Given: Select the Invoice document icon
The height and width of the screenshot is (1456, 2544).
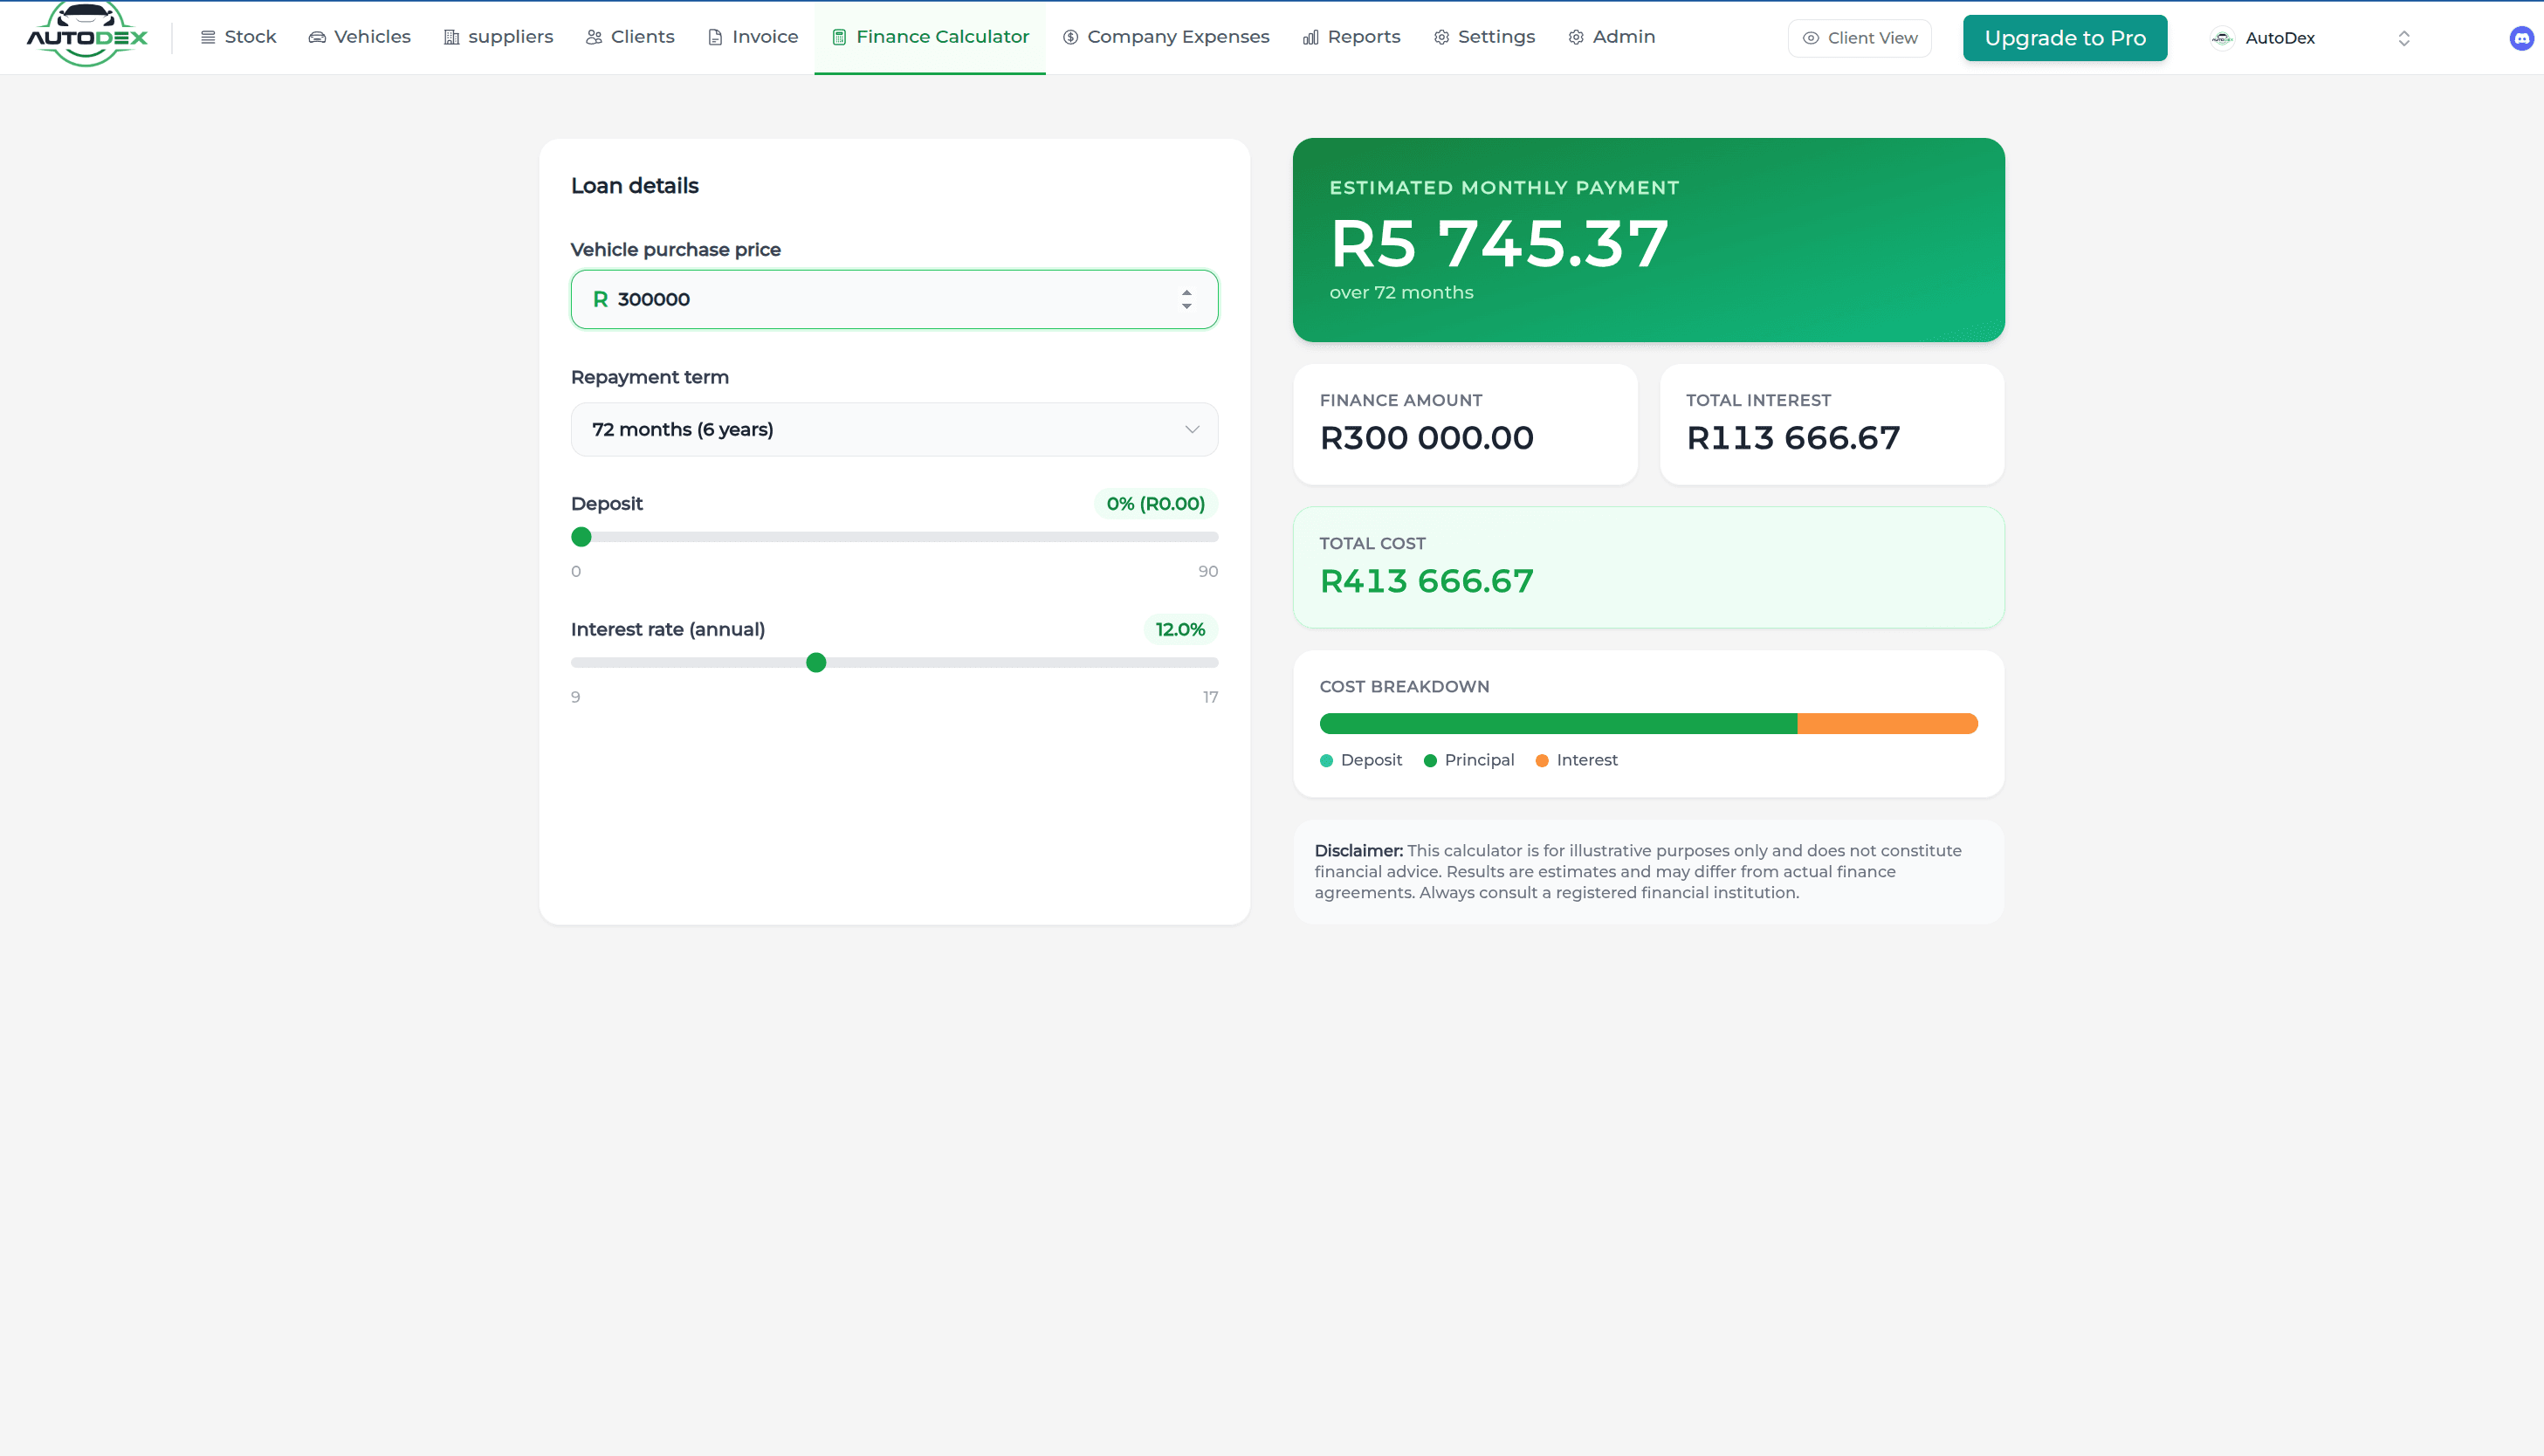Looking at the screenshot, I should (x=714, y=37).
